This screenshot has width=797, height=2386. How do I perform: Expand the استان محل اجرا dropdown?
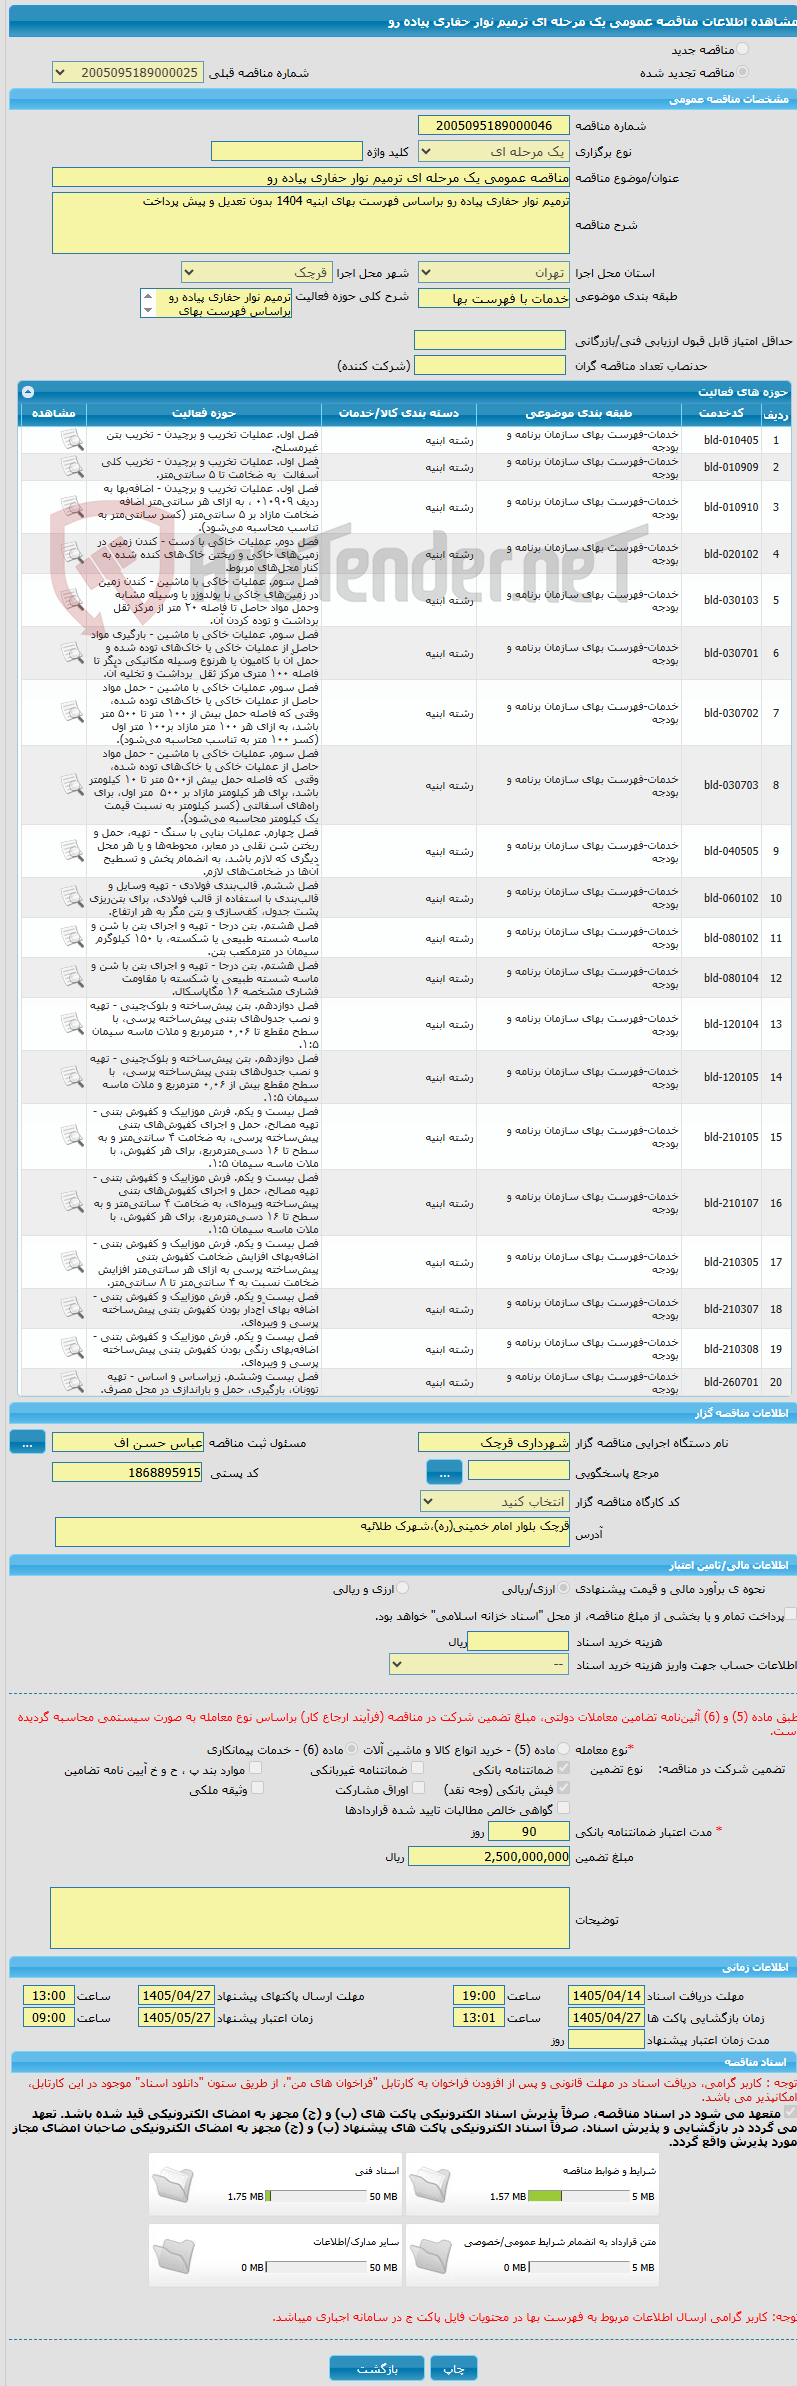point(494,273)
